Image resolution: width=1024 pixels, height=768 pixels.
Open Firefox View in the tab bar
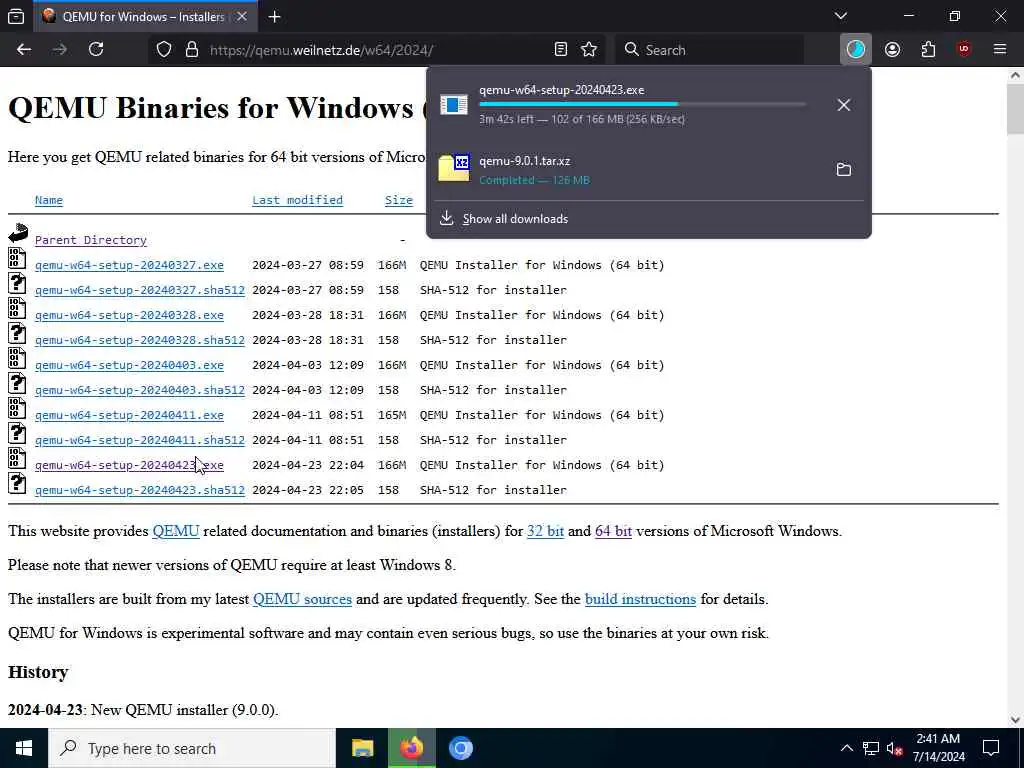pos(16,16)
